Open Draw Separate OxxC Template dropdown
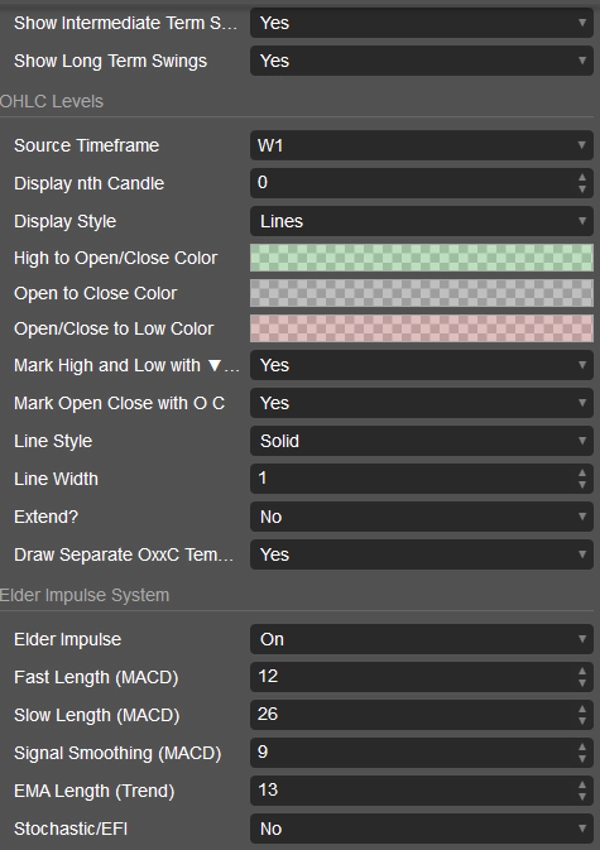The width and height of the screenshot is (600, 850). [421, 555]
